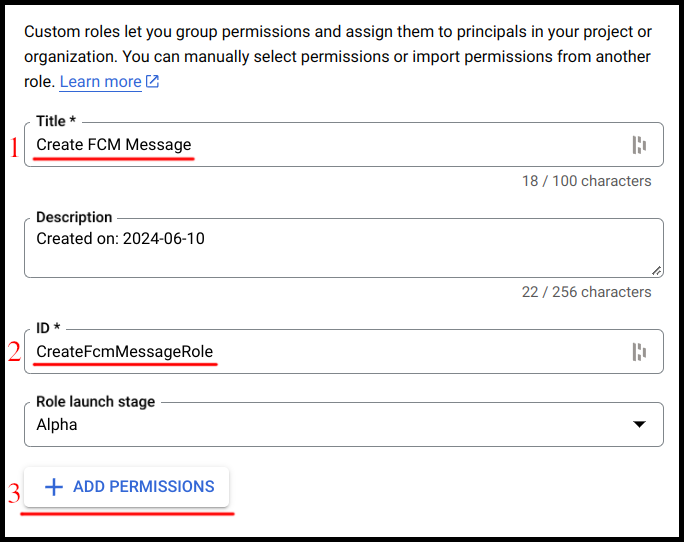Image resolution: width=684 pixels, height=542 pixels.
Task: Focus the Title field containing Create FCM Message
Action: [x=320, y=145]
